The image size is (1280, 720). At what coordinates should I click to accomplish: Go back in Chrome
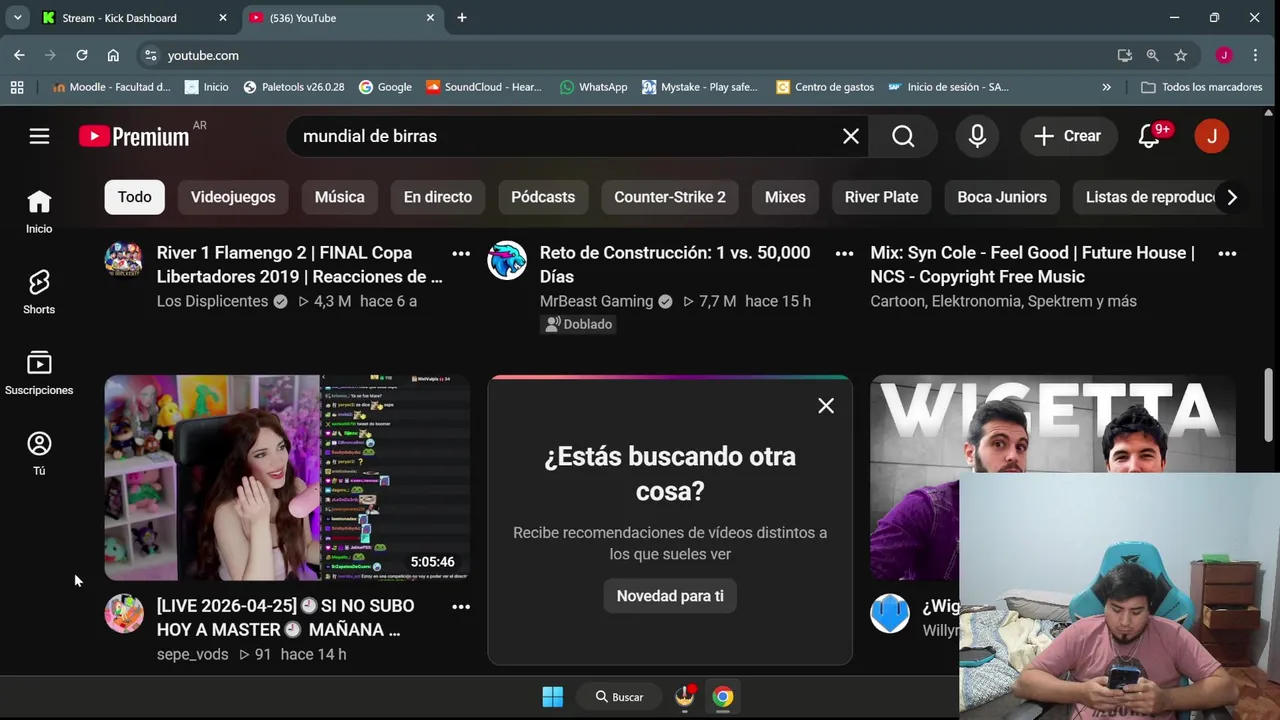pyautogui.click(x=19, y=55)
